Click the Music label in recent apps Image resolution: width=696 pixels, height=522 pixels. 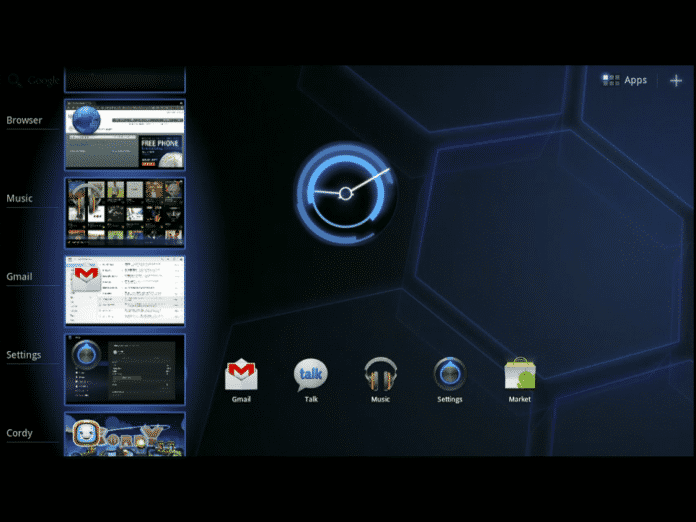20,199
